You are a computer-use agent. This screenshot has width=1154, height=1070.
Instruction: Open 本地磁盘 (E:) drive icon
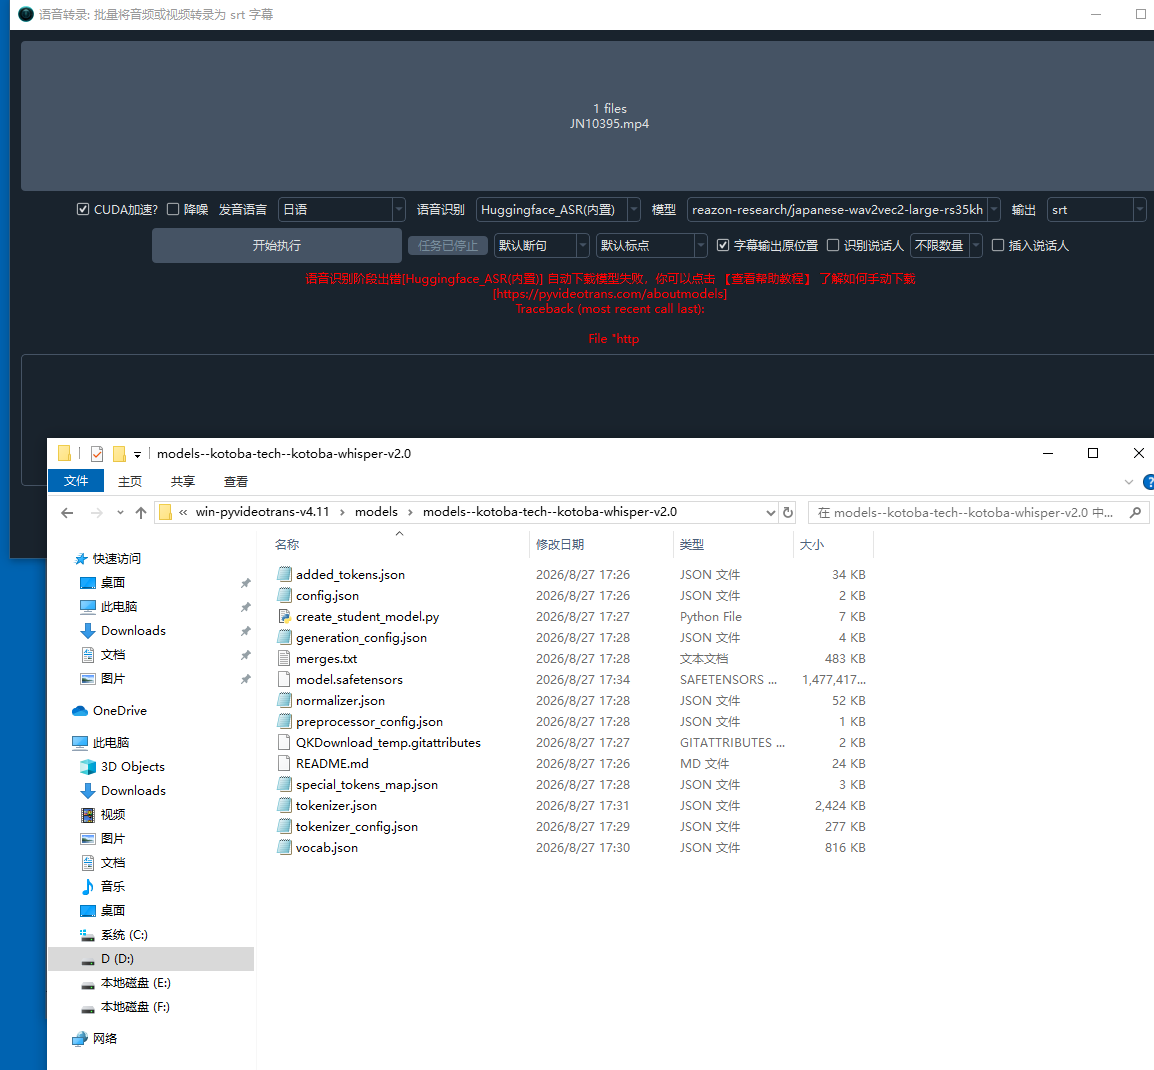(x=88, y=984)
